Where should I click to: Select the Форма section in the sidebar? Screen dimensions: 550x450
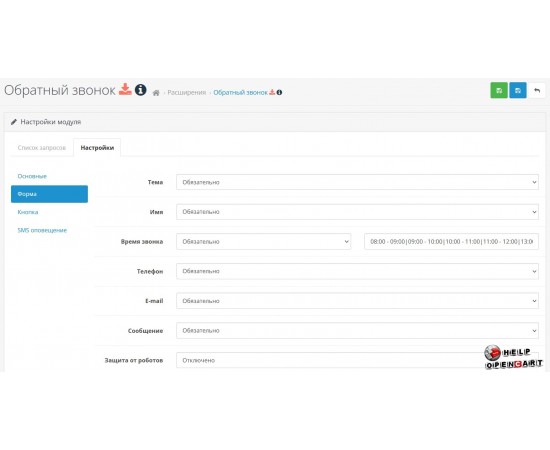(49, 194)
